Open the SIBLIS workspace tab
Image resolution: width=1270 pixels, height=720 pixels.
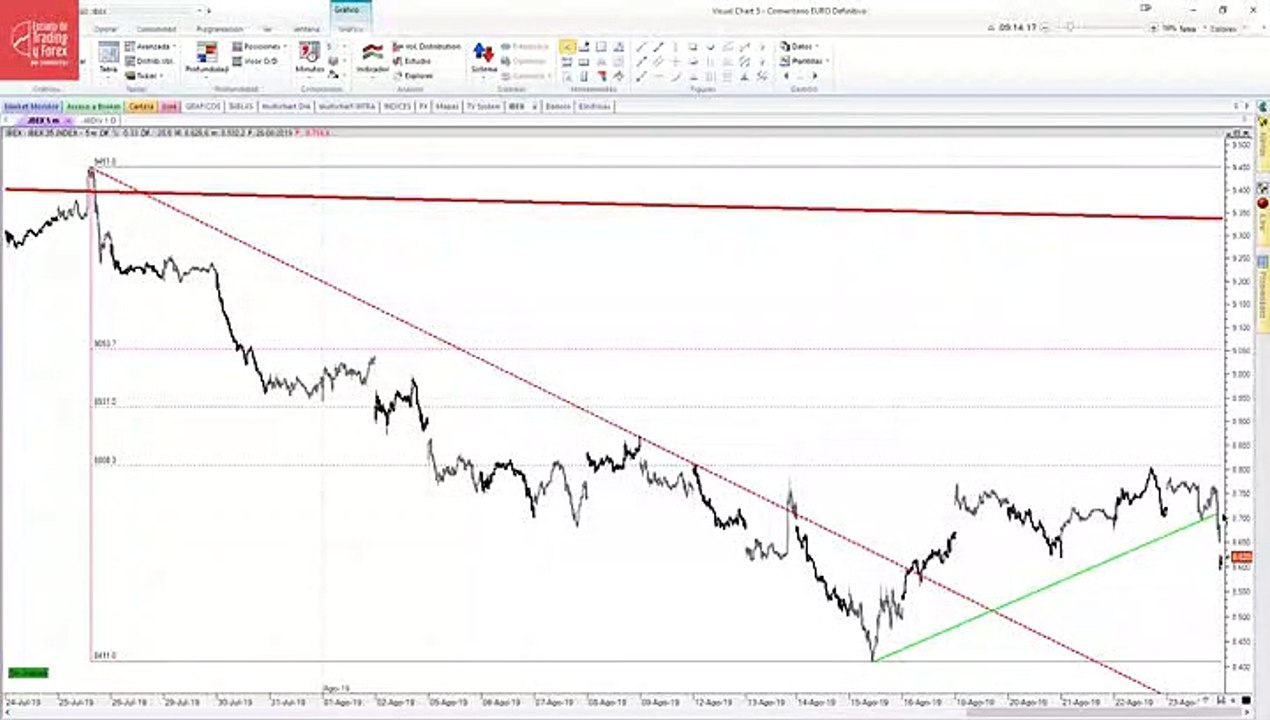pyautogui.click(x=241, y=106)
